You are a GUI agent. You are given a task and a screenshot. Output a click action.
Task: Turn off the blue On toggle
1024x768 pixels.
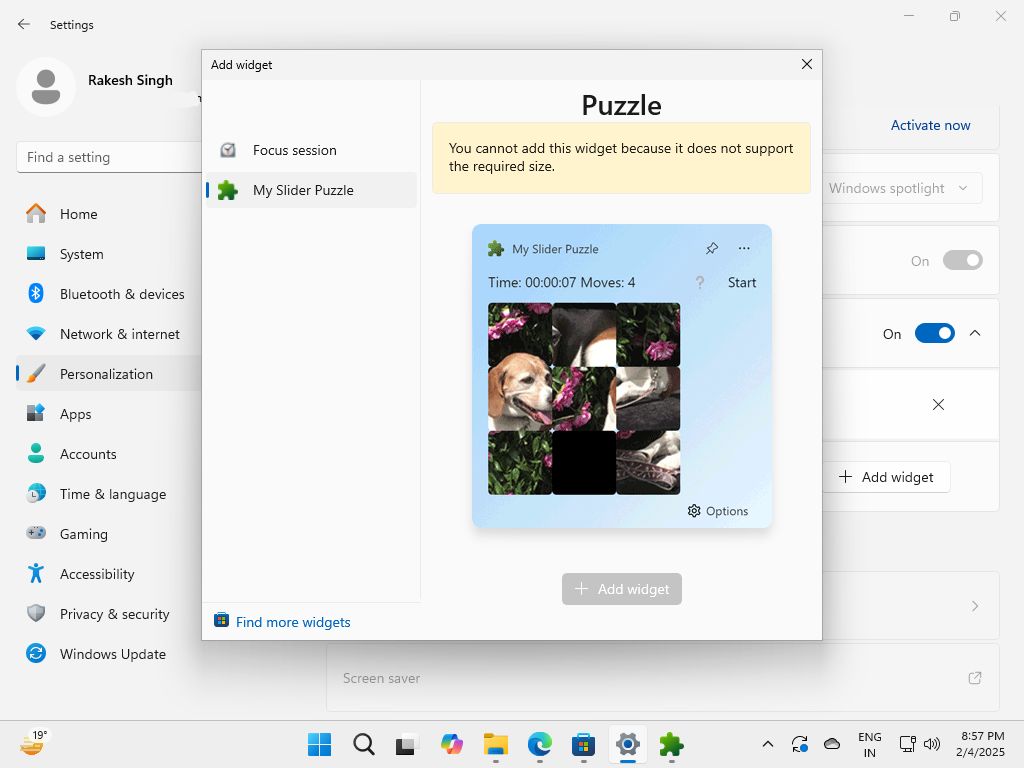[x=934, y=334]
